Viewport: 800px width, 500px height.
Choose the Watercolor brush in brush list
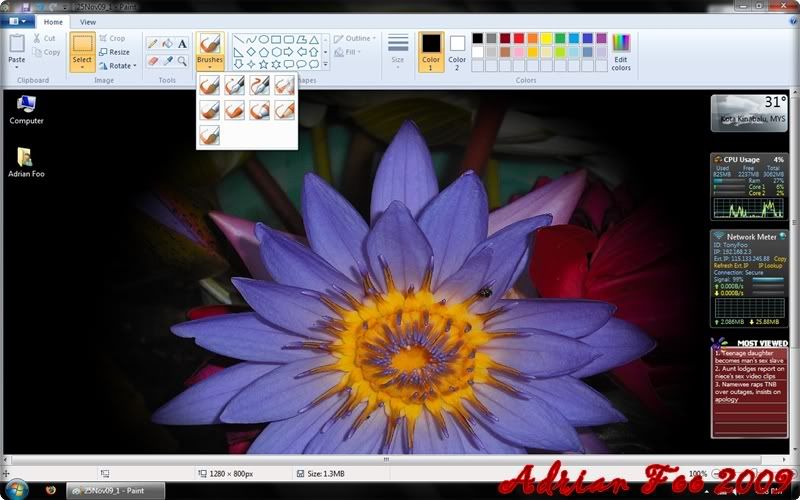[209, 135]
